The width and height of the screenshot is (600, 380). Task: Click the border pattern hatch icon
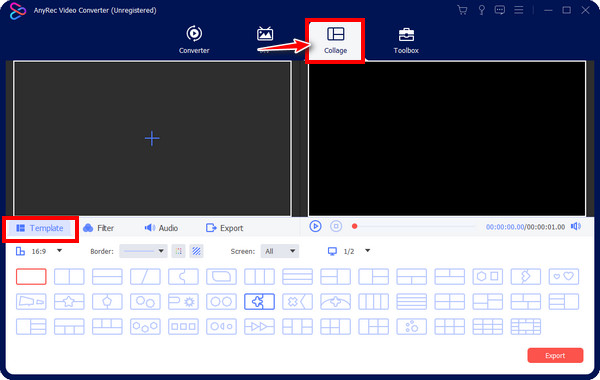coord(196,251)
